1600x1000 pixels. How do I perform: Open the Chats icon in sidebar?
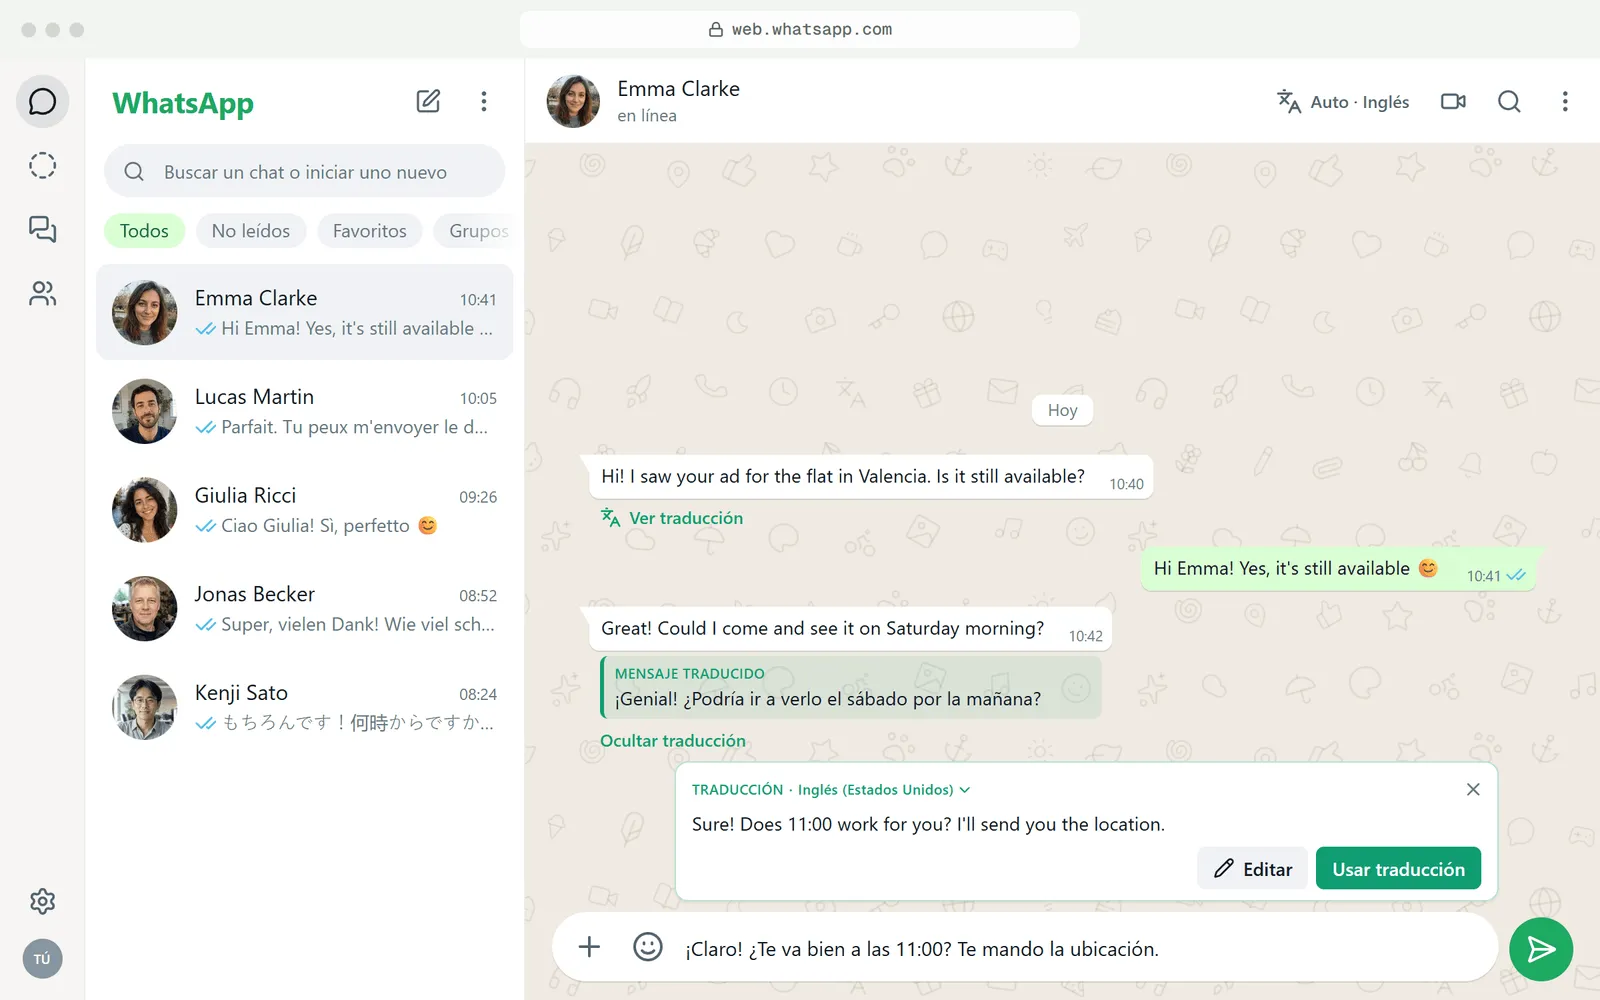42,101
